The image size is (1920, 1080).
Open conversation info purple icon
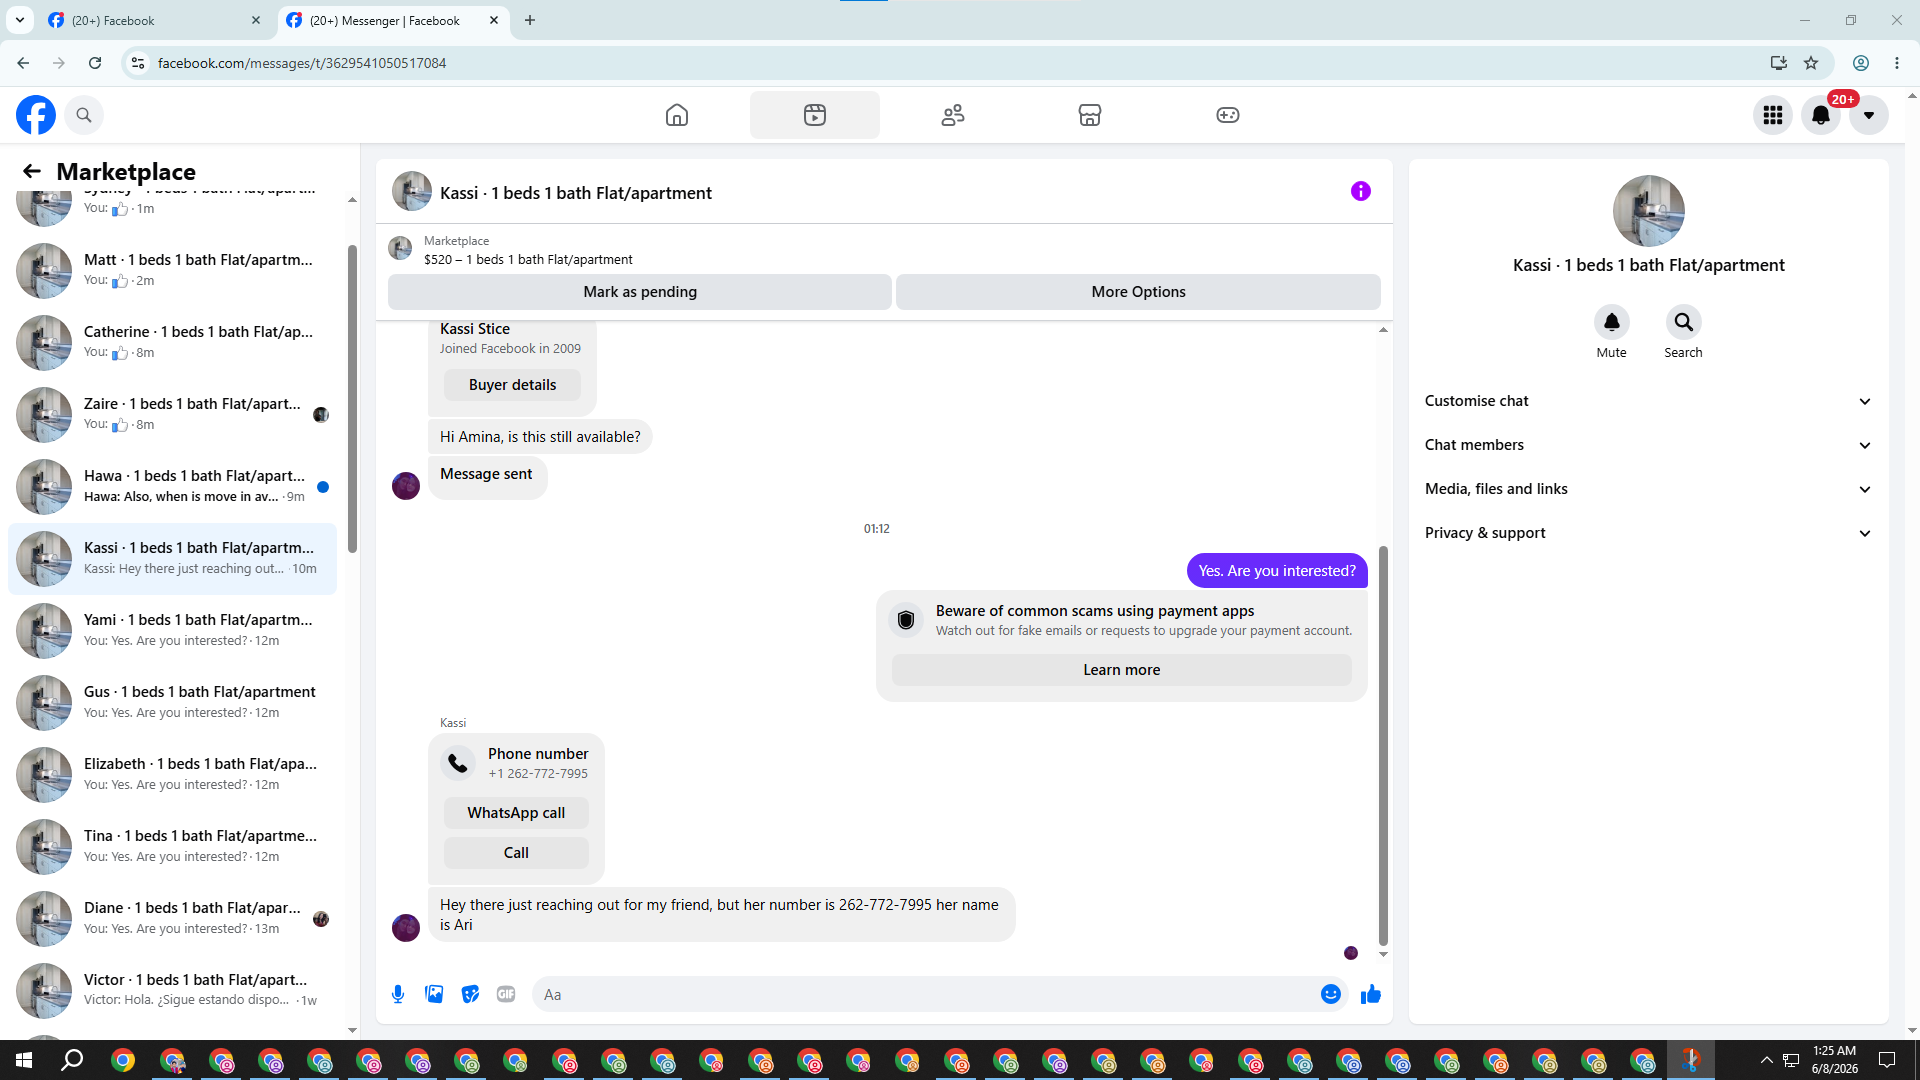1361,191
